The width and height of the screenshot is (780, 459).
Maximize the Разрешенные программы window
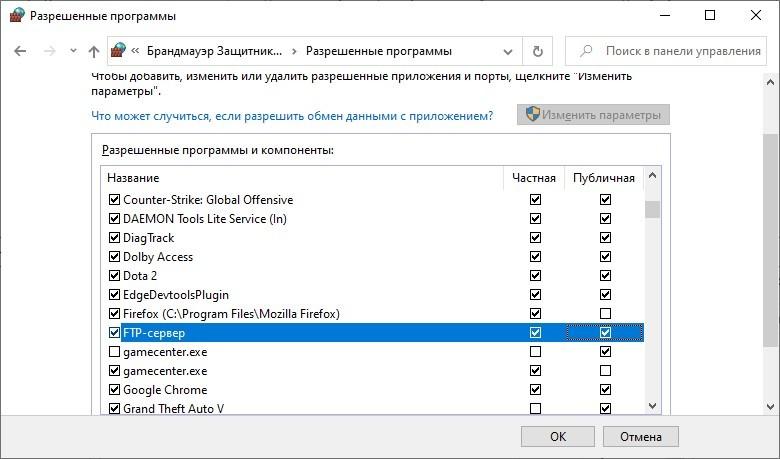point(710,15)
